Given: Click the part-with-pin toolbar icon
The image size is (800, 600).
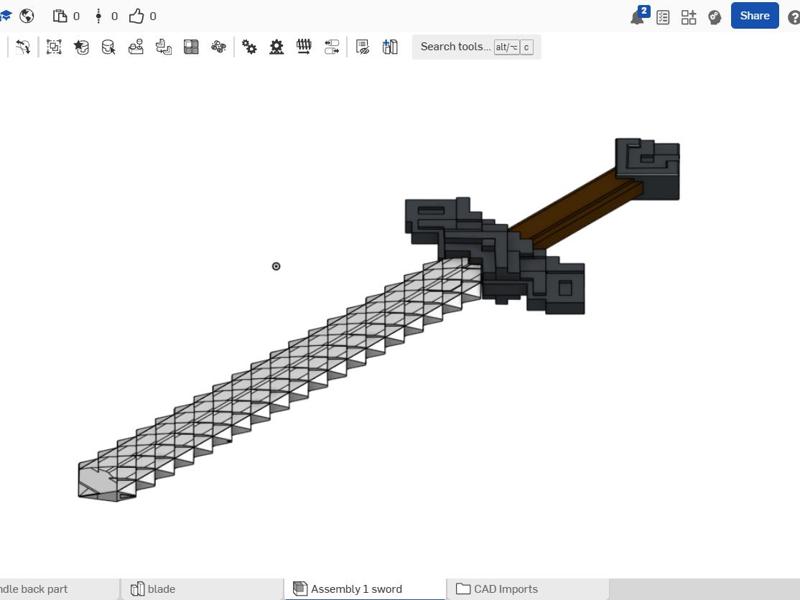Looking at the screenshot, I should (136, 47).
